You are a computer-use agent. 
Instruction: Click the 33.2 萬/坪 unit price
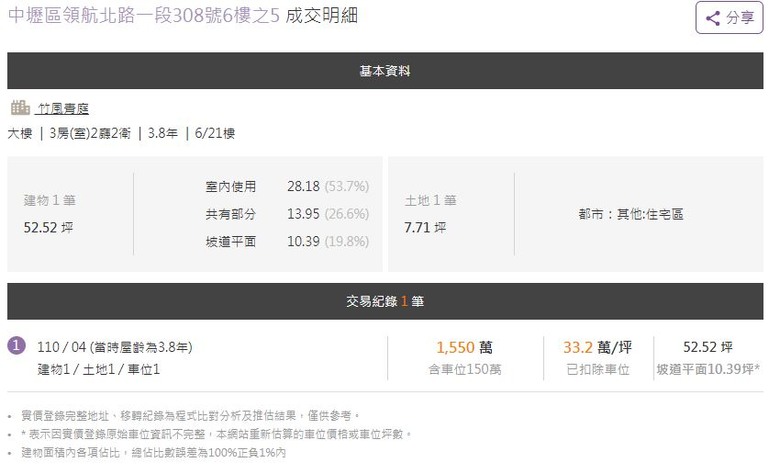(x=597, y=347)
